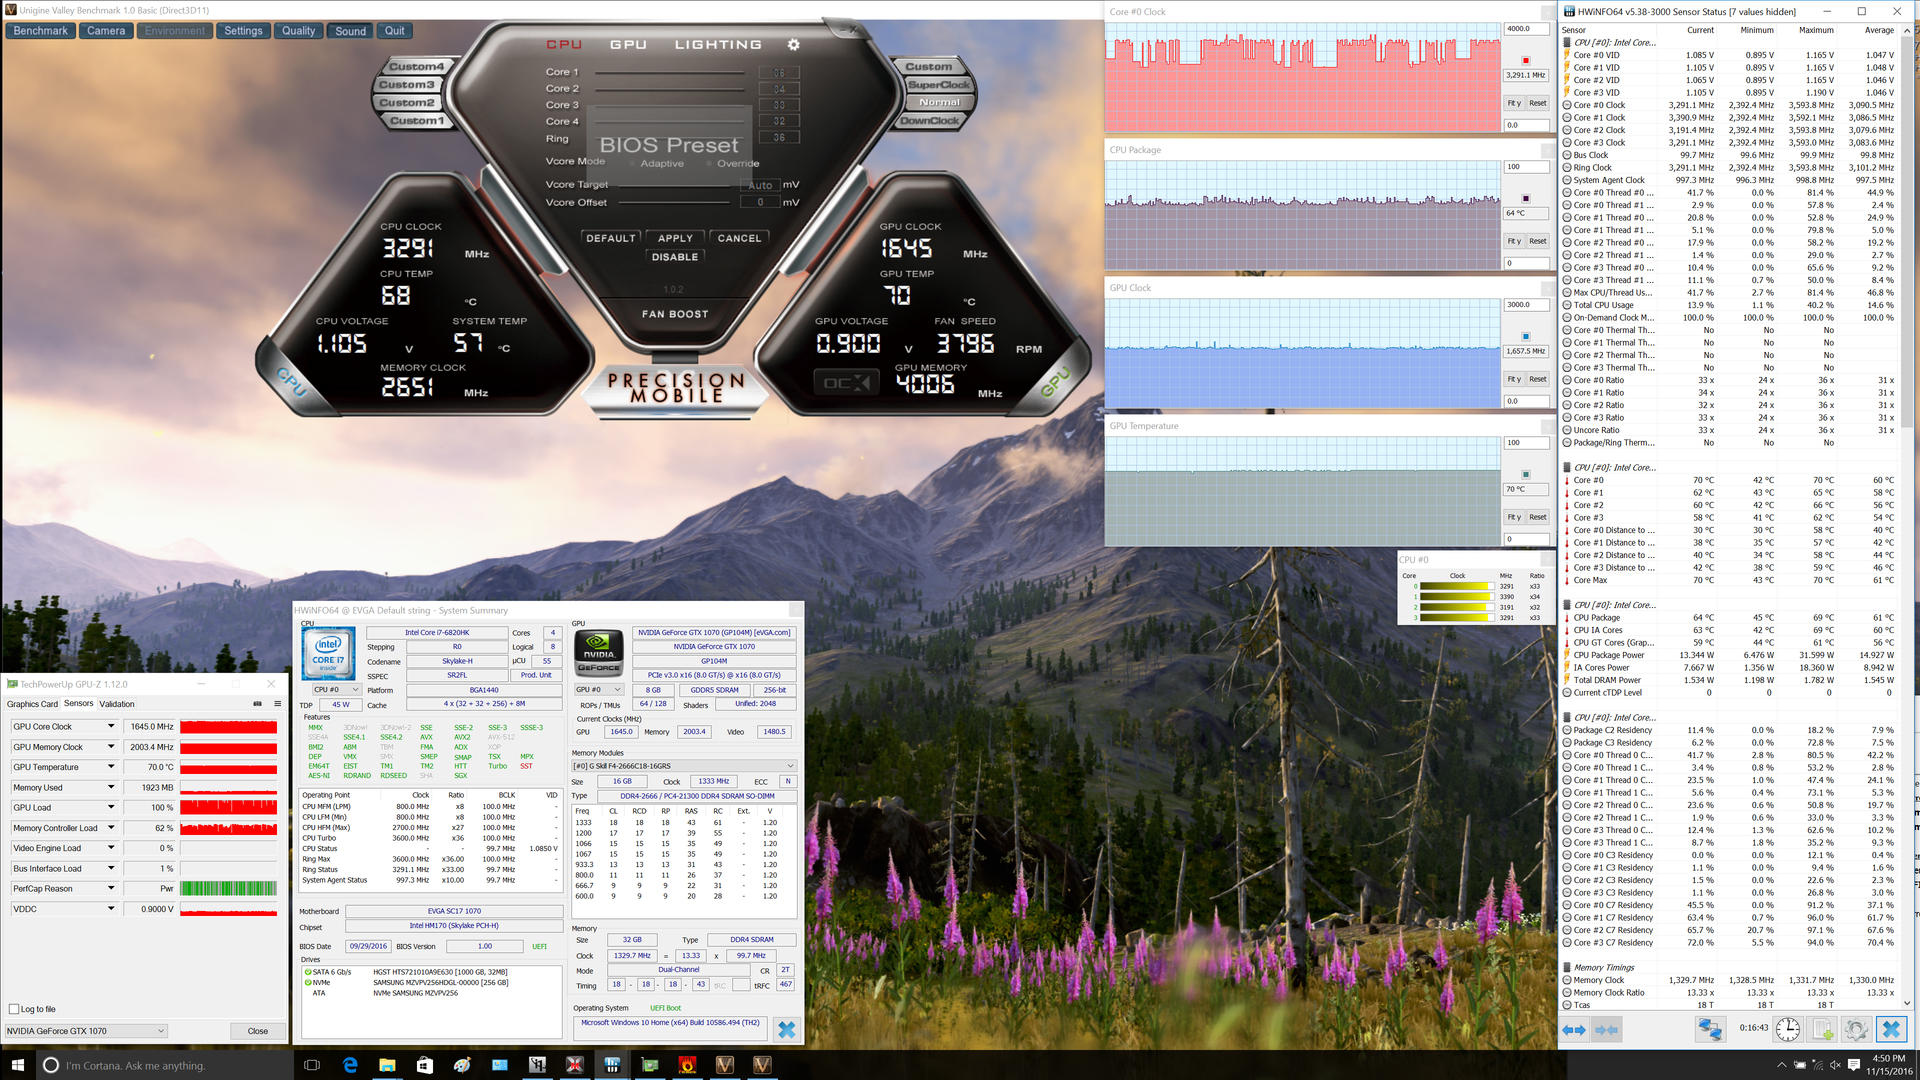Click Core 1 ratio slider in Precision Mobile
This screenshot has height=1080, width=1920.
click(x=671, y=72)
